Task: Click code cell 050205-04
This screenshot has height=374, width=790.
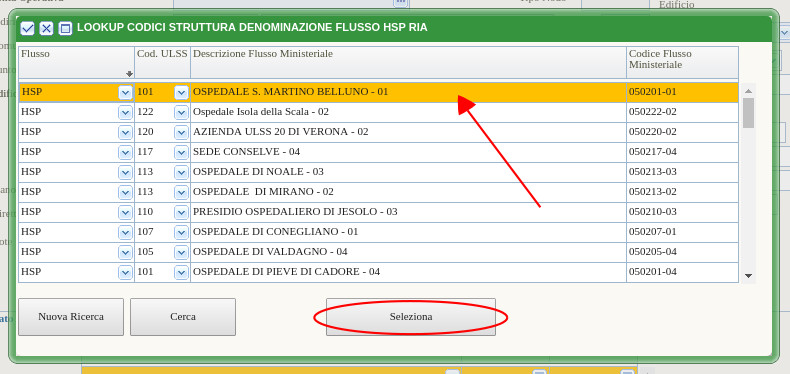Action: tap(682, 252)
